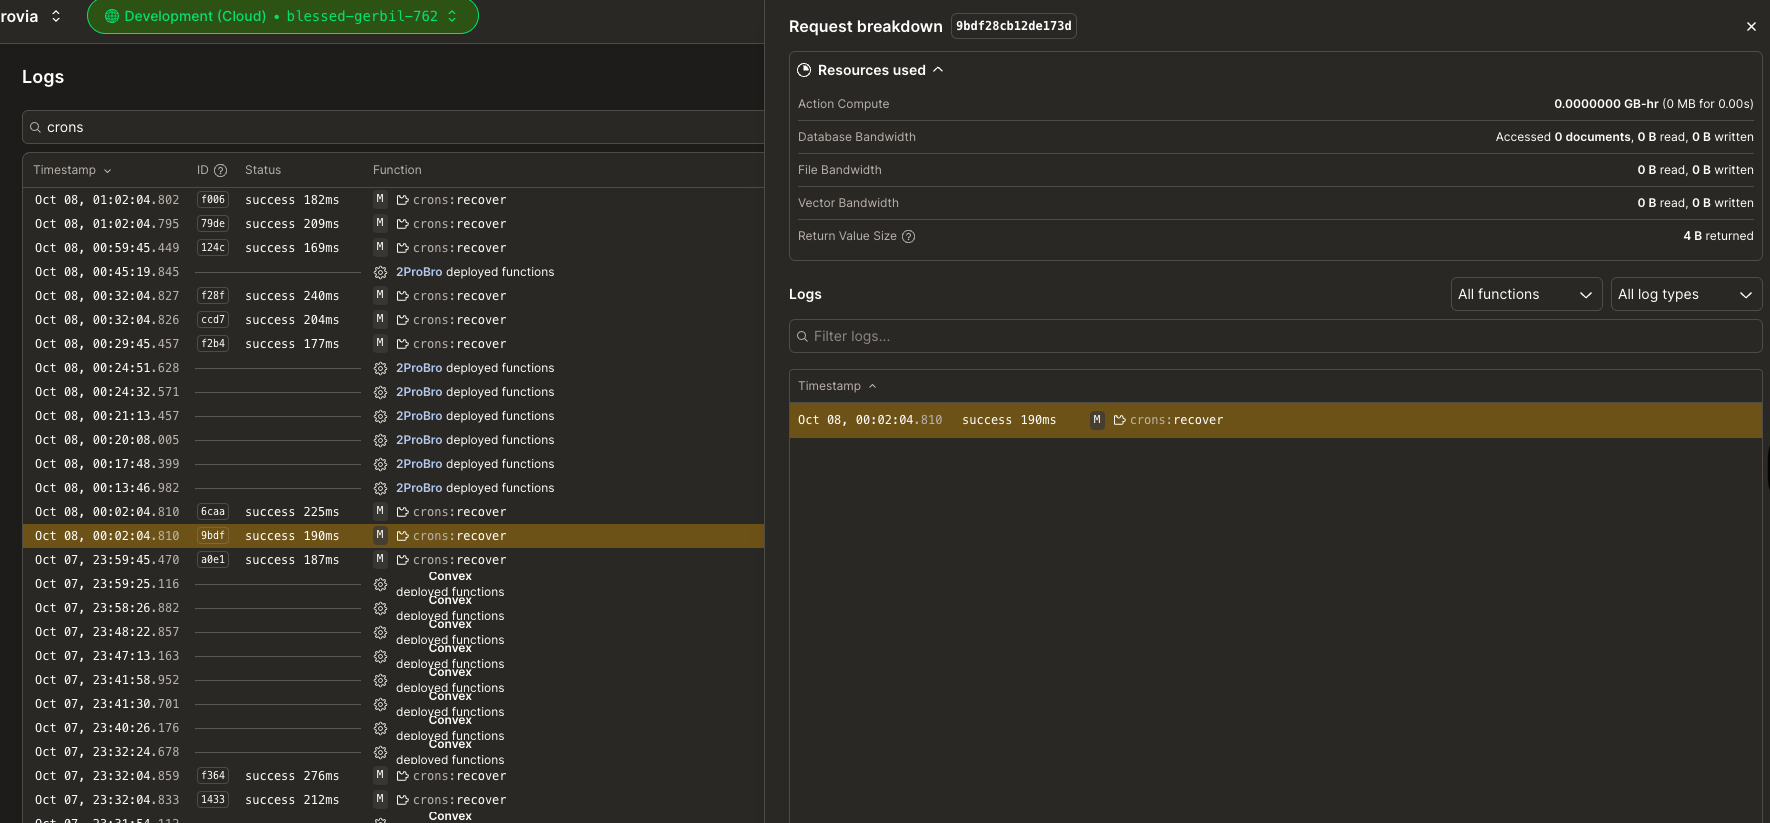The image size is (1770, 823).
Task: Click function arrow icon in the 124c row
Action: (x=402, y=248)
